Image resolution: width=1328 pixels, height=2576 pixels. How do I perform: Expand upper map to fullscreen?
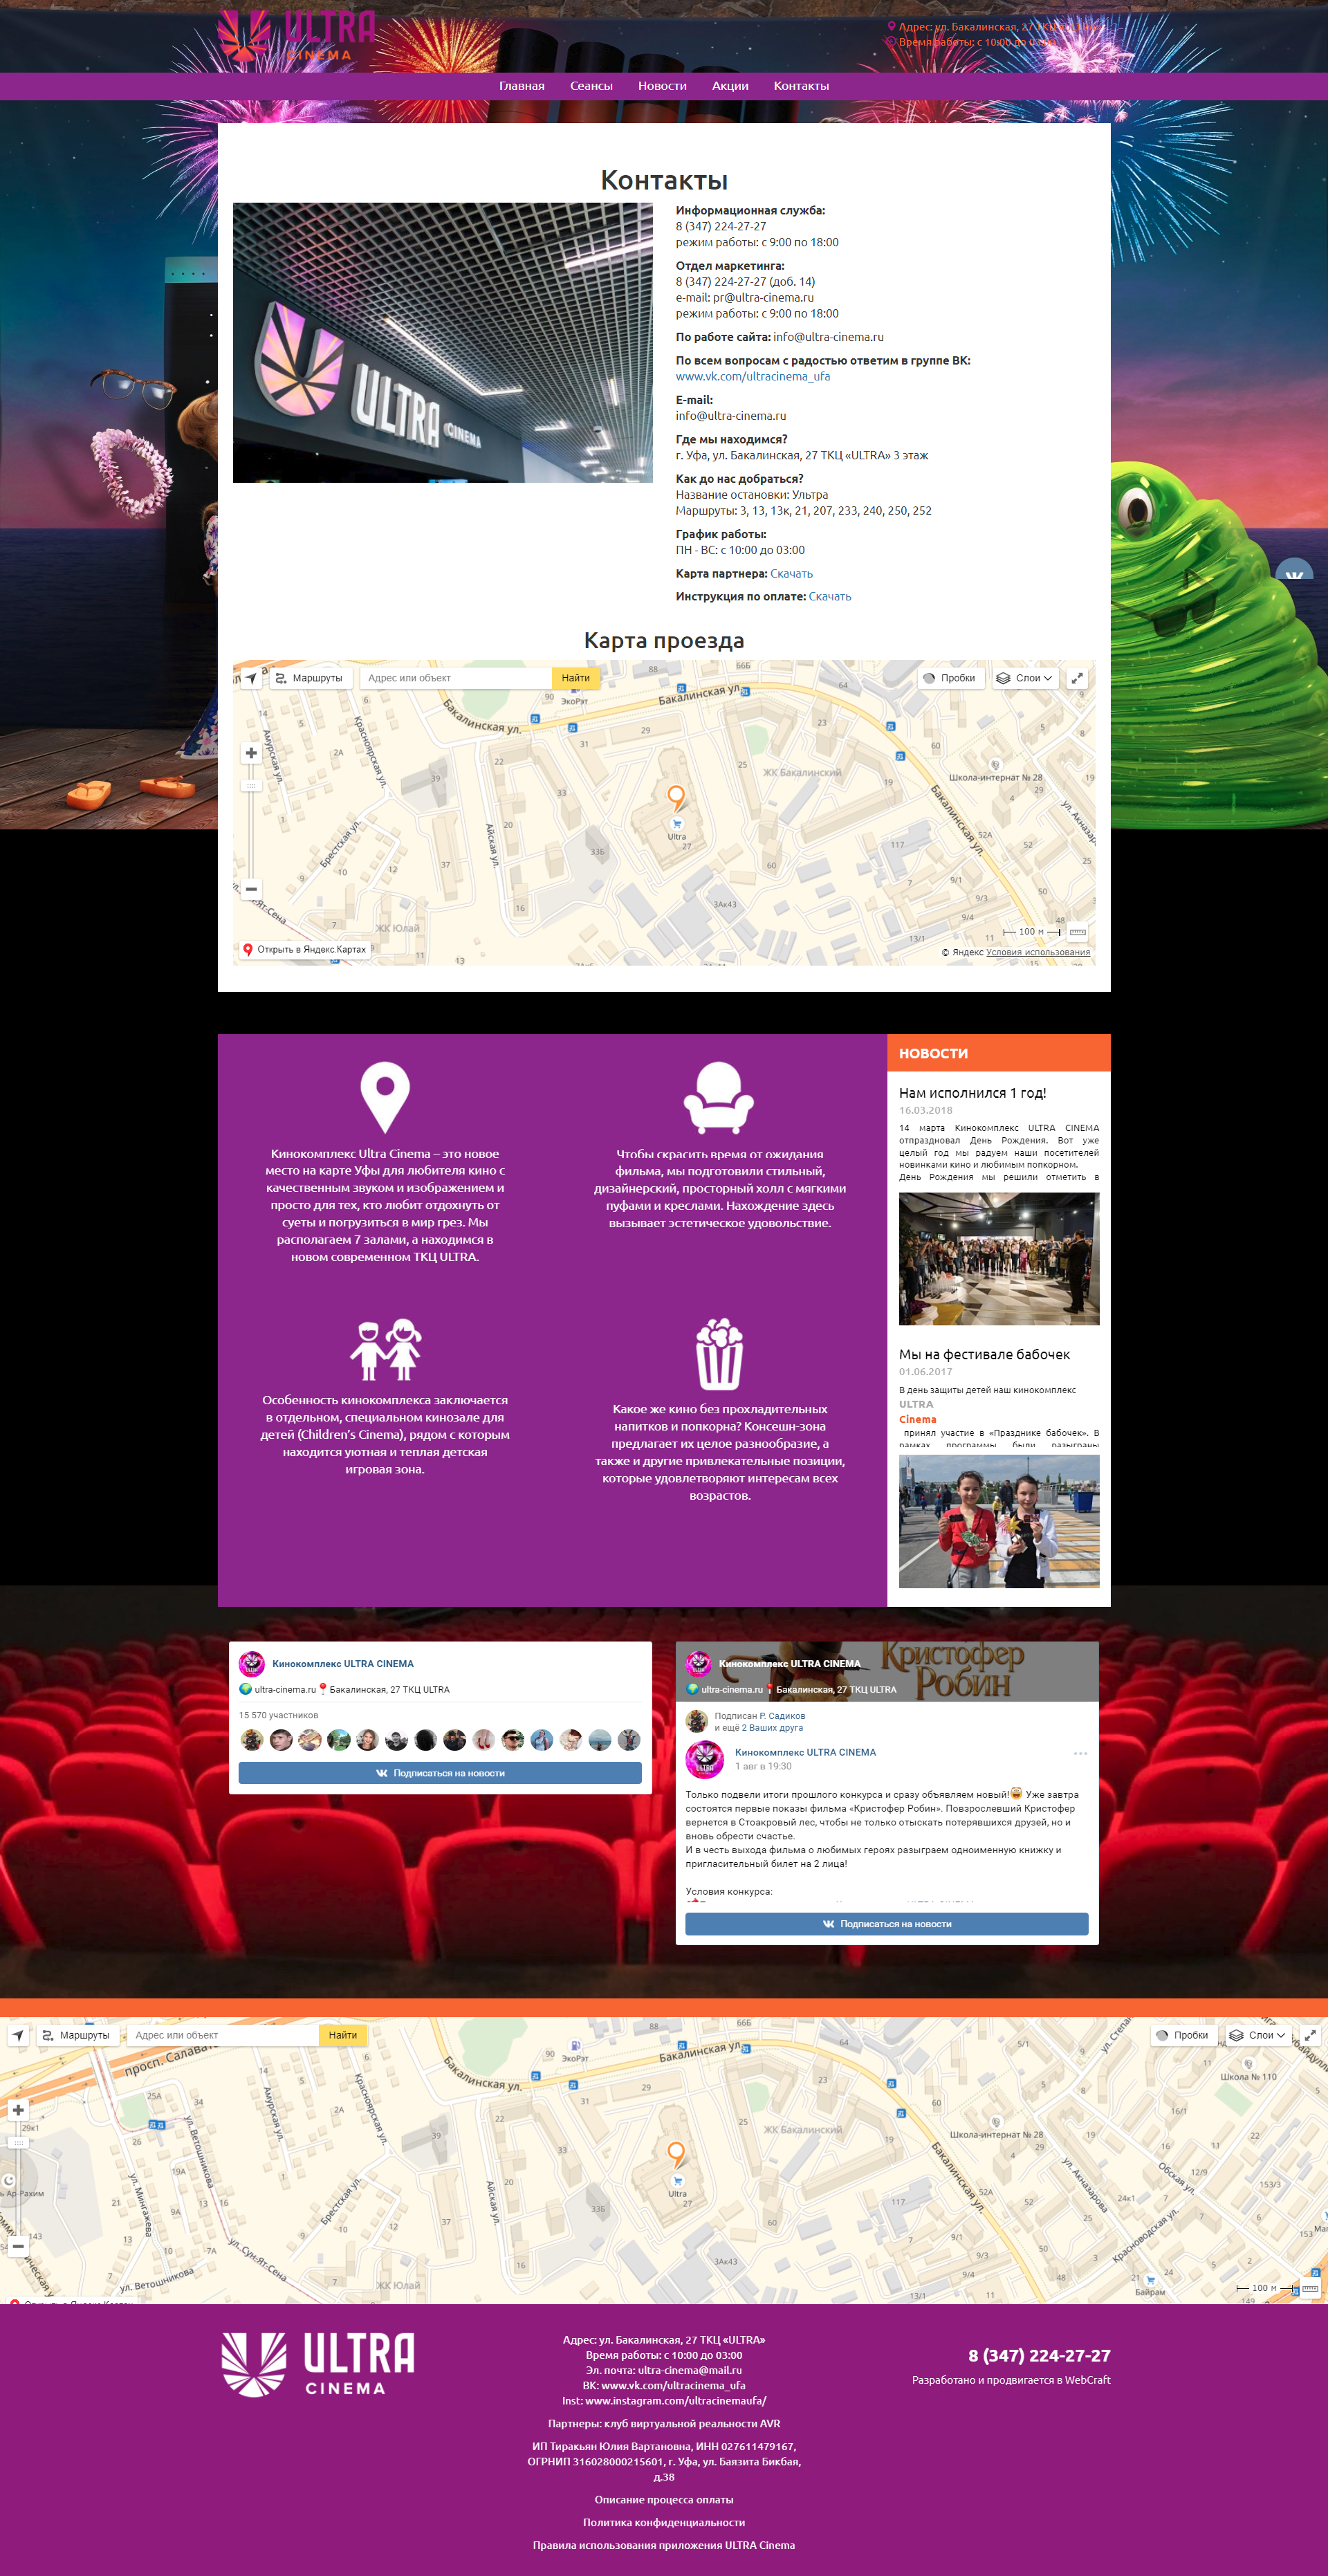click(1077, 678)
